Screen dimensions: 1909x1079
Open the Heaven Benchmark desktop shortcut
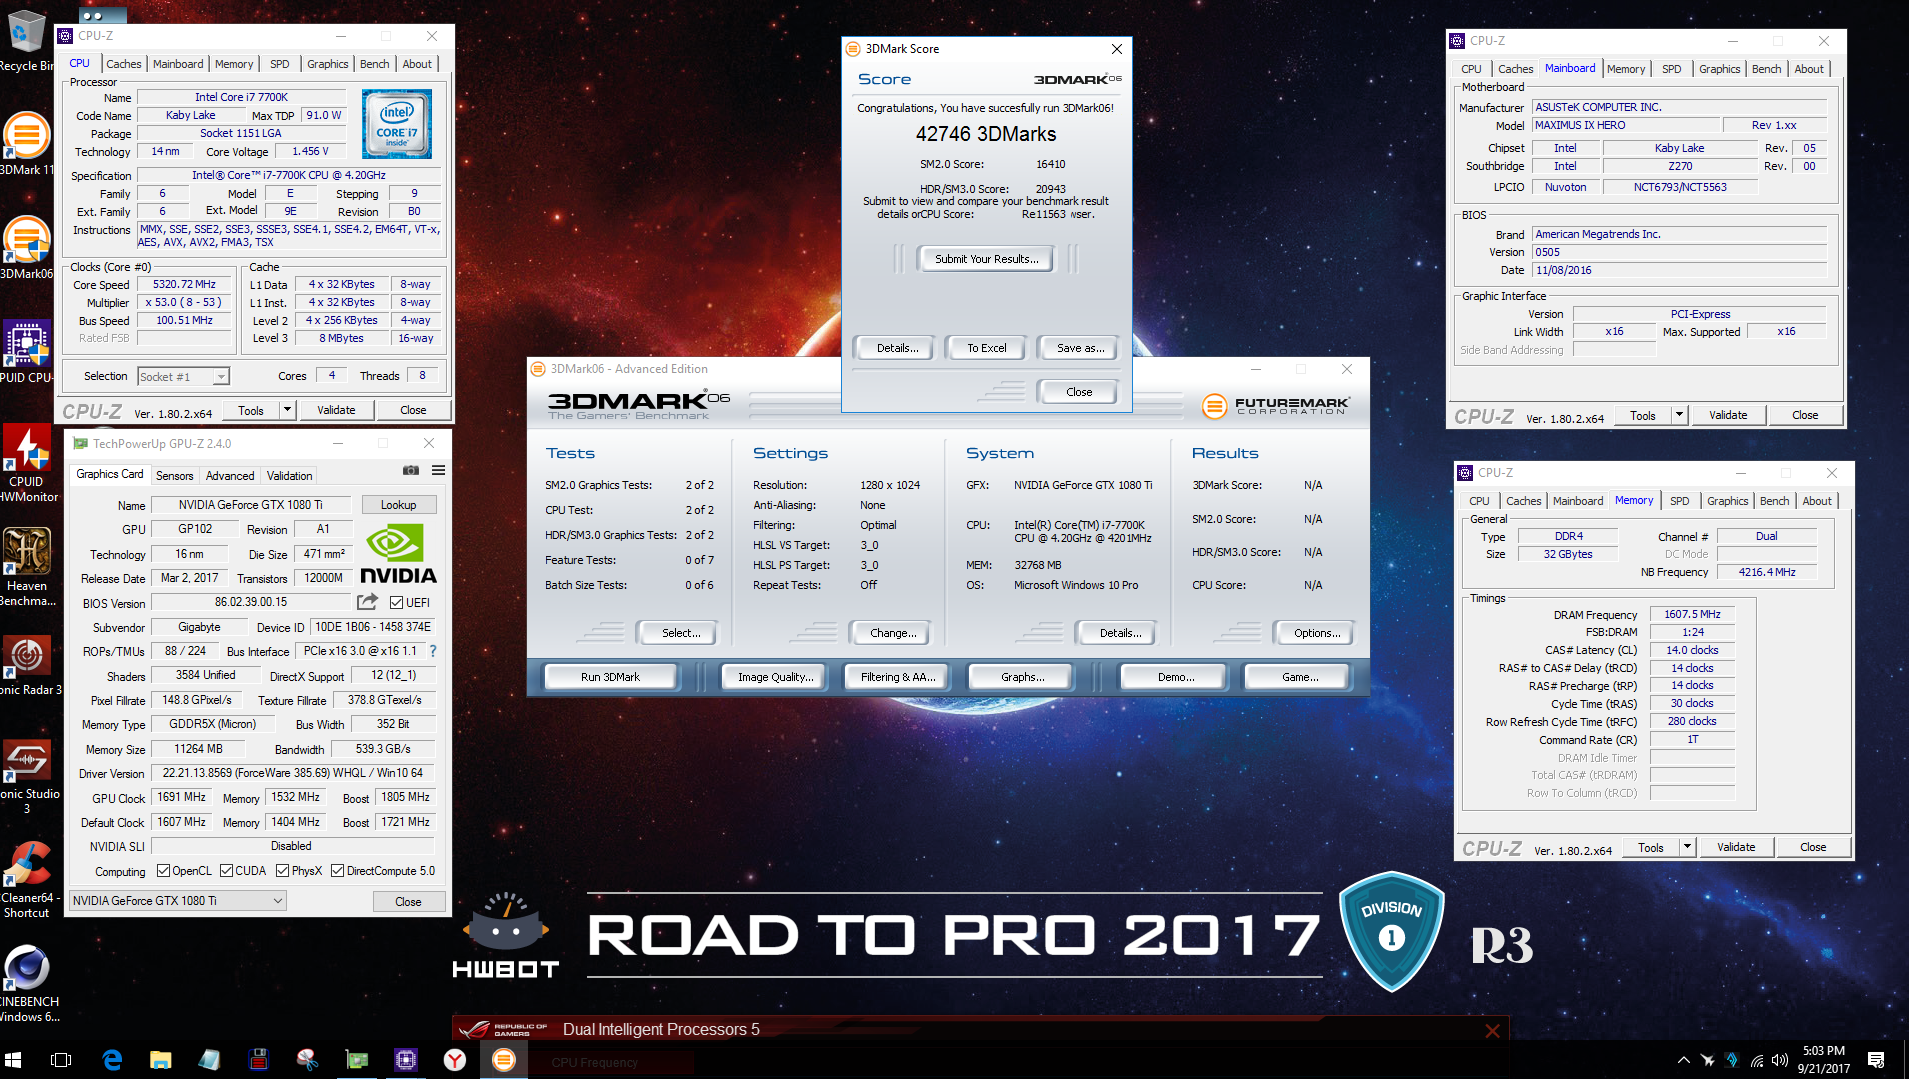(27, 567)
